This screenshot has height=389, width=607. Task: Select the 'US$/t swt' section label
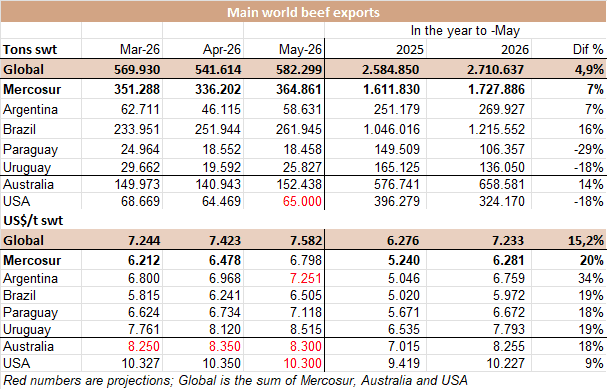pos(33,221)
